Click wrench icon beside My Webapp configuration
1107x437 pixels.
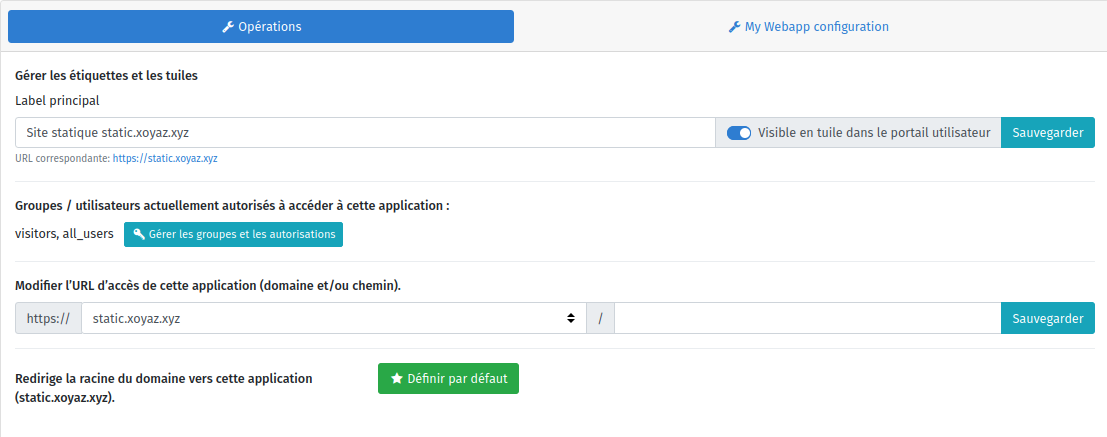pos(734,27)
